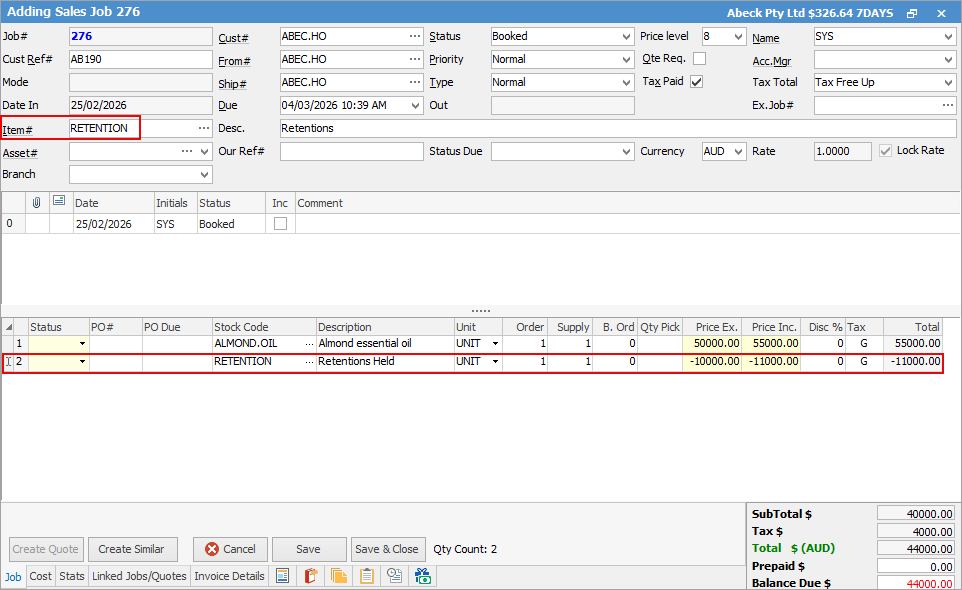Open the Asset# lookup ellipsis
962x590 pixels.
pos(187,151)
